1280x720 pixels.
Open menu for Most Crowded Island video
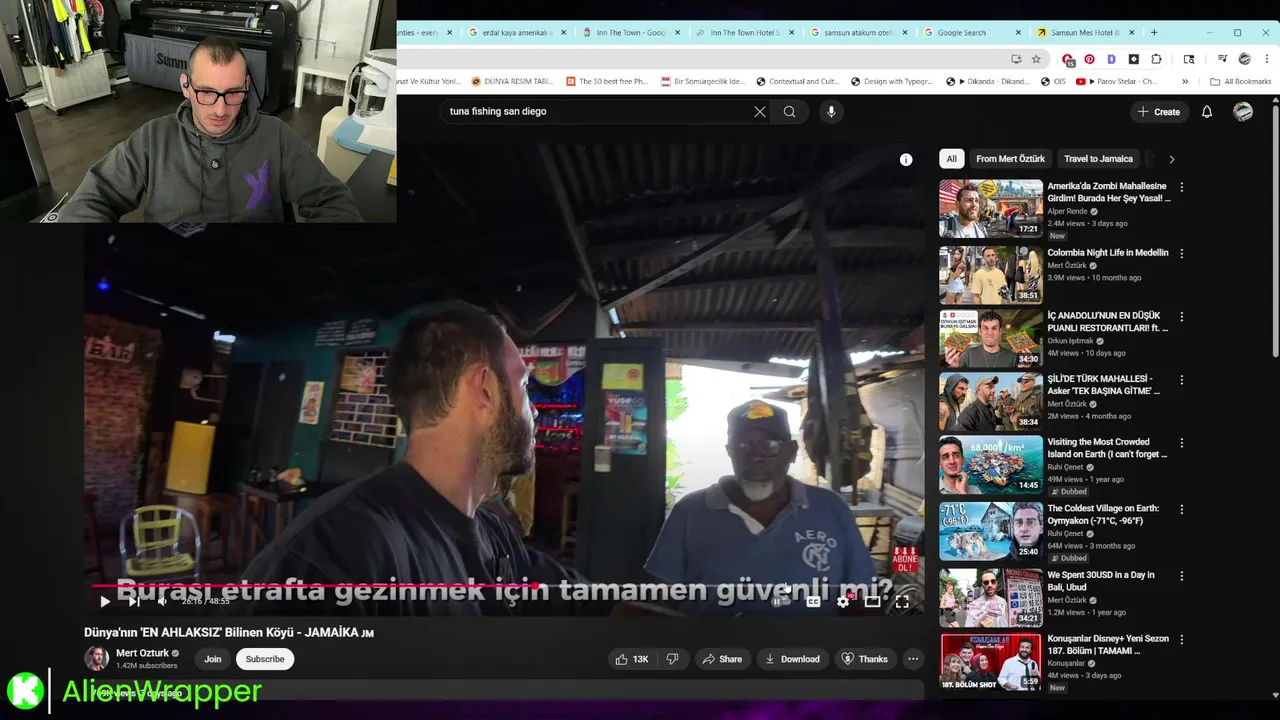point(1182,443)
